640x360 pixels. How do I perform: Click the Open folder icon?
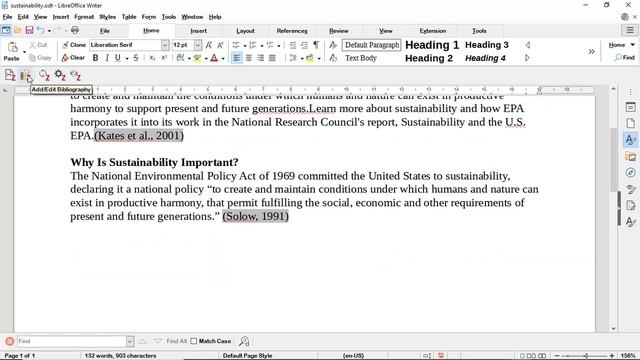18,30
